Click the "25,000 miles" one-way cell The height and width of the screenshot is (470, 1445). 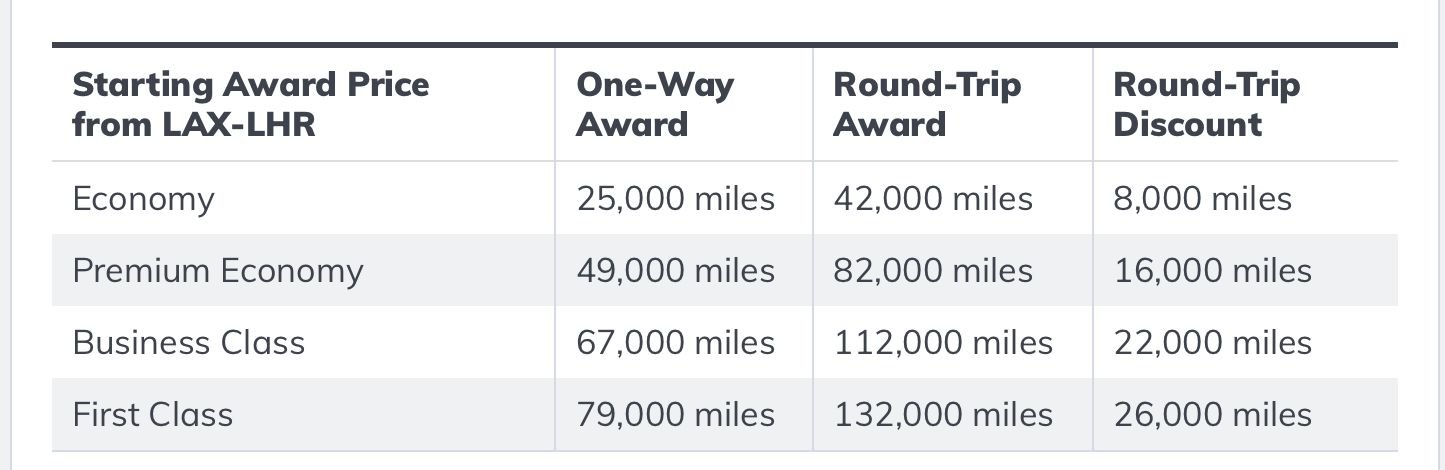(x=675, y=199)
